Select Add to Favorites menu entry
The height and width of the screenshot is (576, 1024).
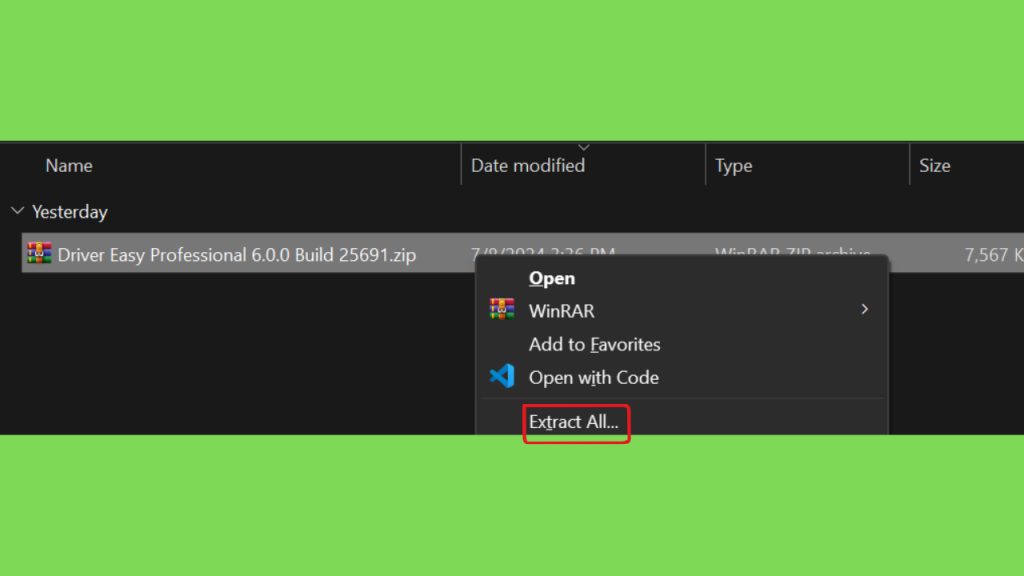tap(594, 344)
